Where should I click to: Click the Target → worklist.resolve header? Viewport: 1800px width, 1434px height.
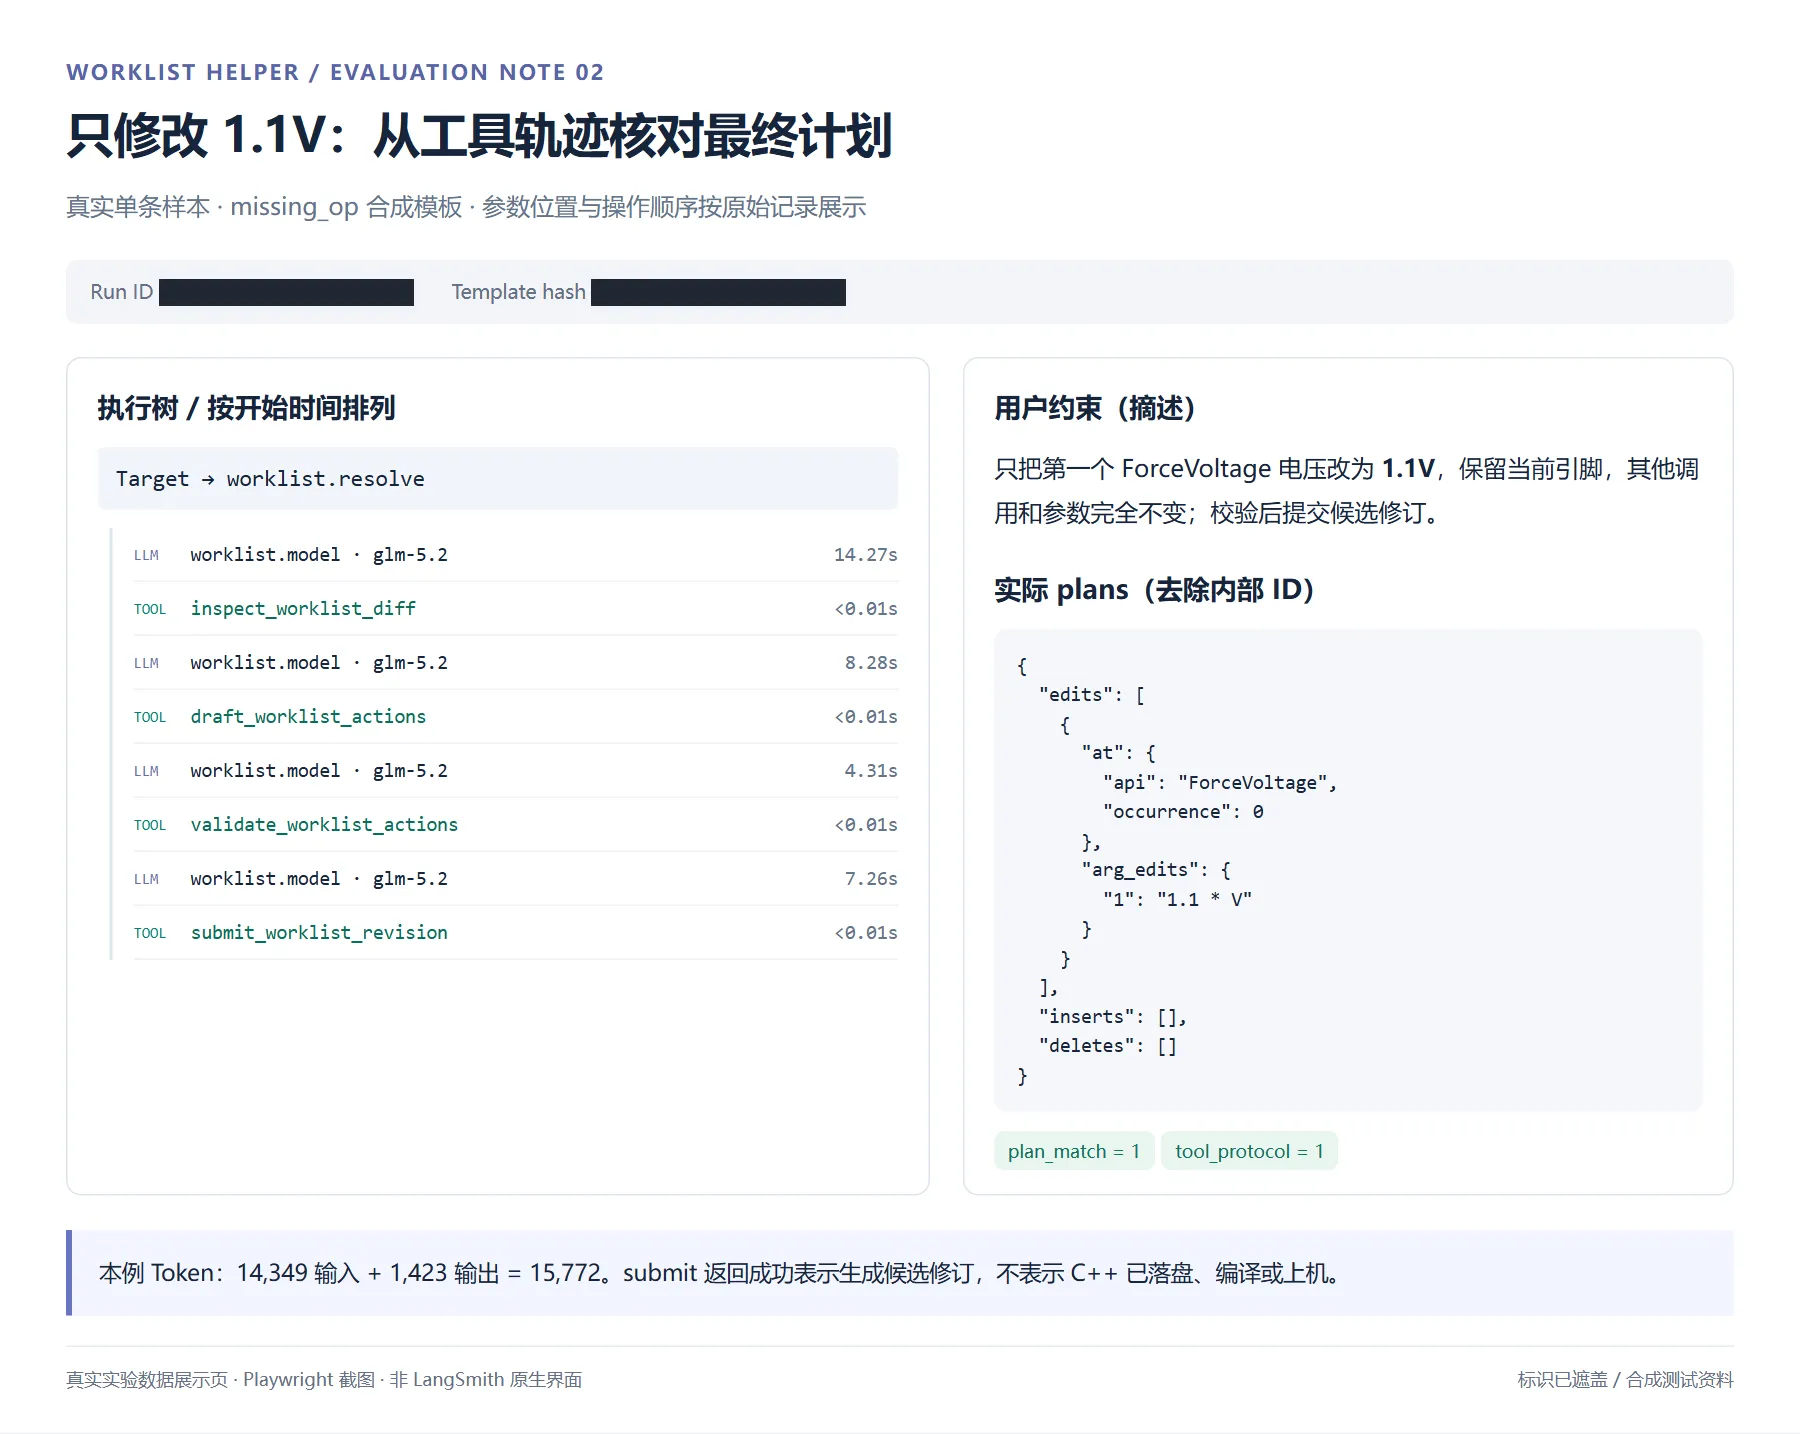(498, 478)
